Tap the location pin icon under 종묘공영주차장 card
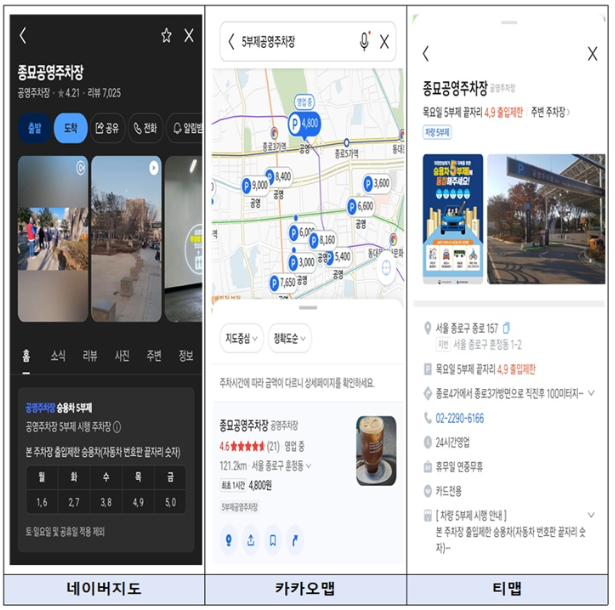The image size is (615, 610). 229,540
